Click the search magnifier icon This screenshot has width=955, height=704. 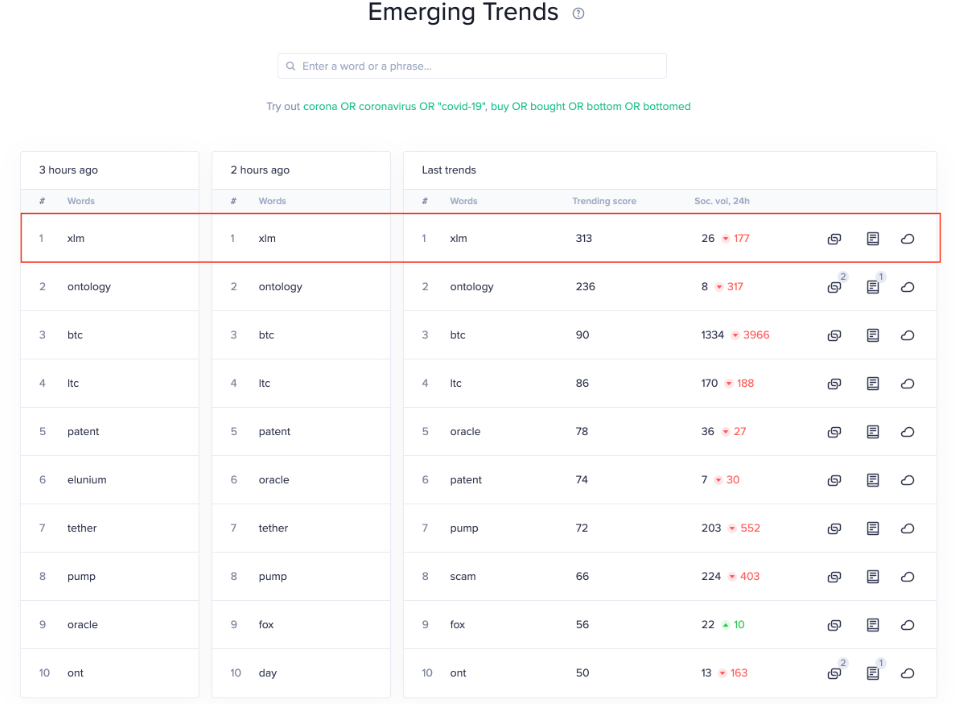pyautogui.click(x=291, y=66)
